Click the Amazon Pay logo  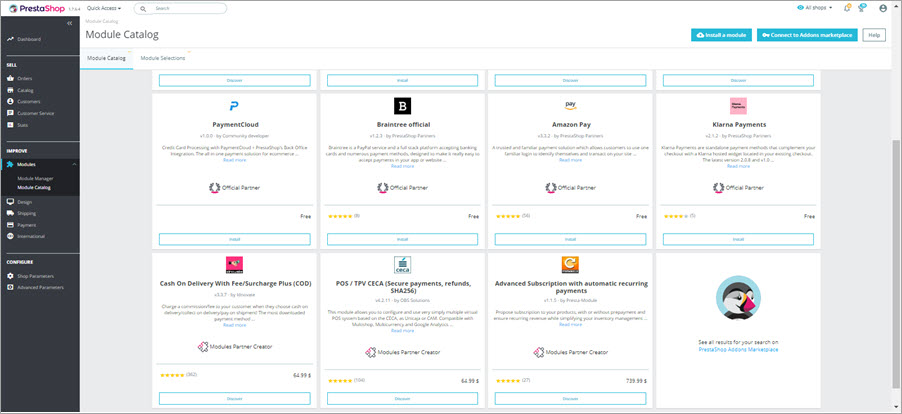570,106
